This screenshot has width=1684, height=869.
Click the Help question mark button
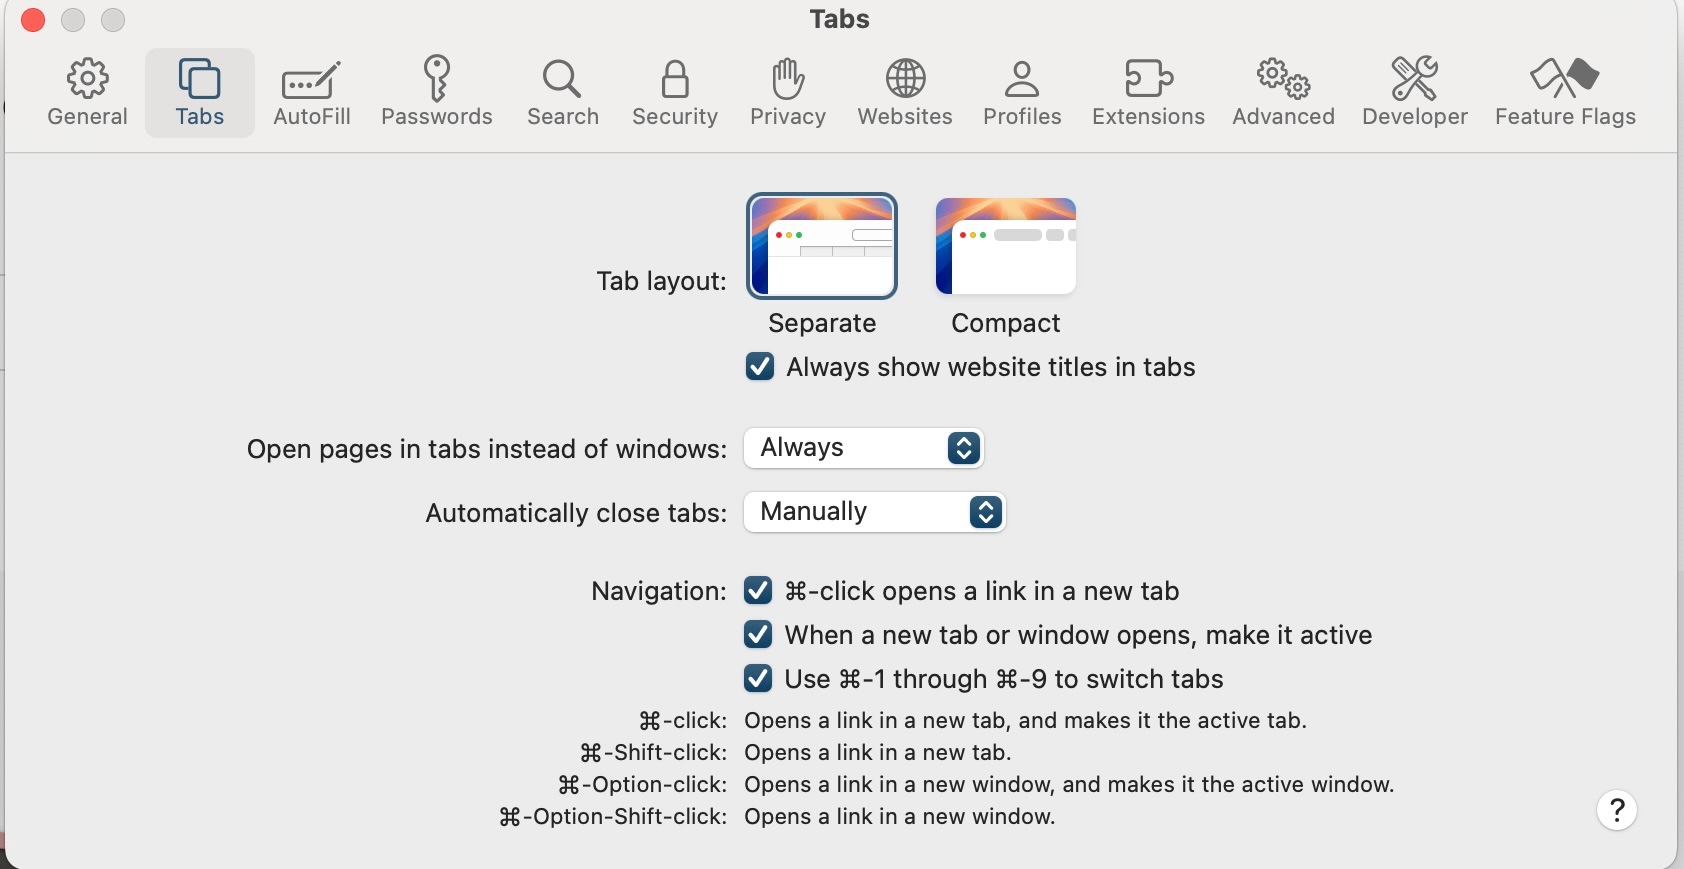click(x=1616, y=810)
